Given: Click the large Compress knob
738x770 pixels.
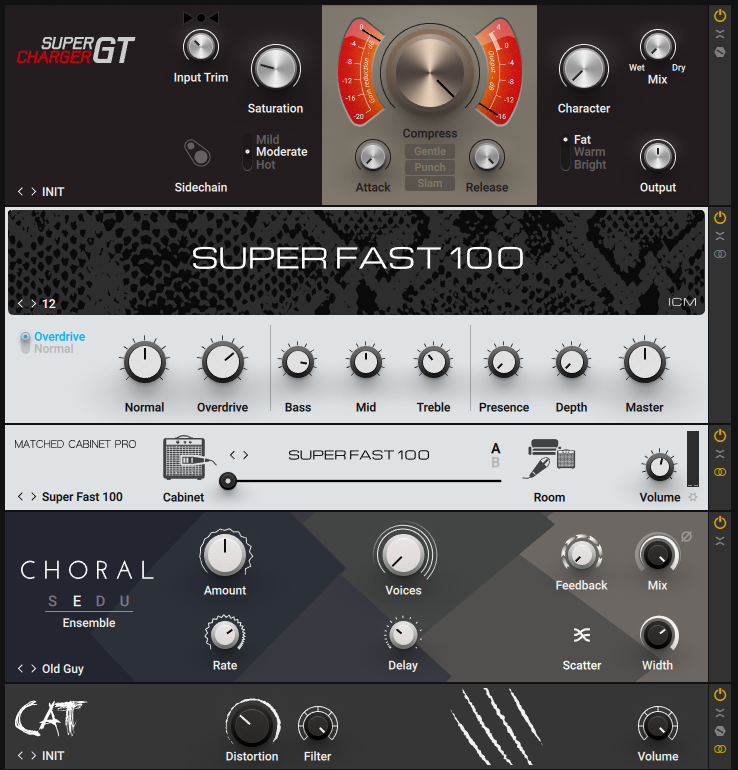Looking at the screenshot, I should pos(430,74).
